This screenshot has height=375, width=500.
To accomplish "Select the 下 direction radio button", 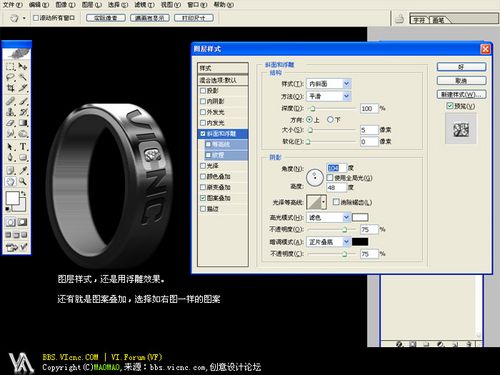I will coord(330,119).
